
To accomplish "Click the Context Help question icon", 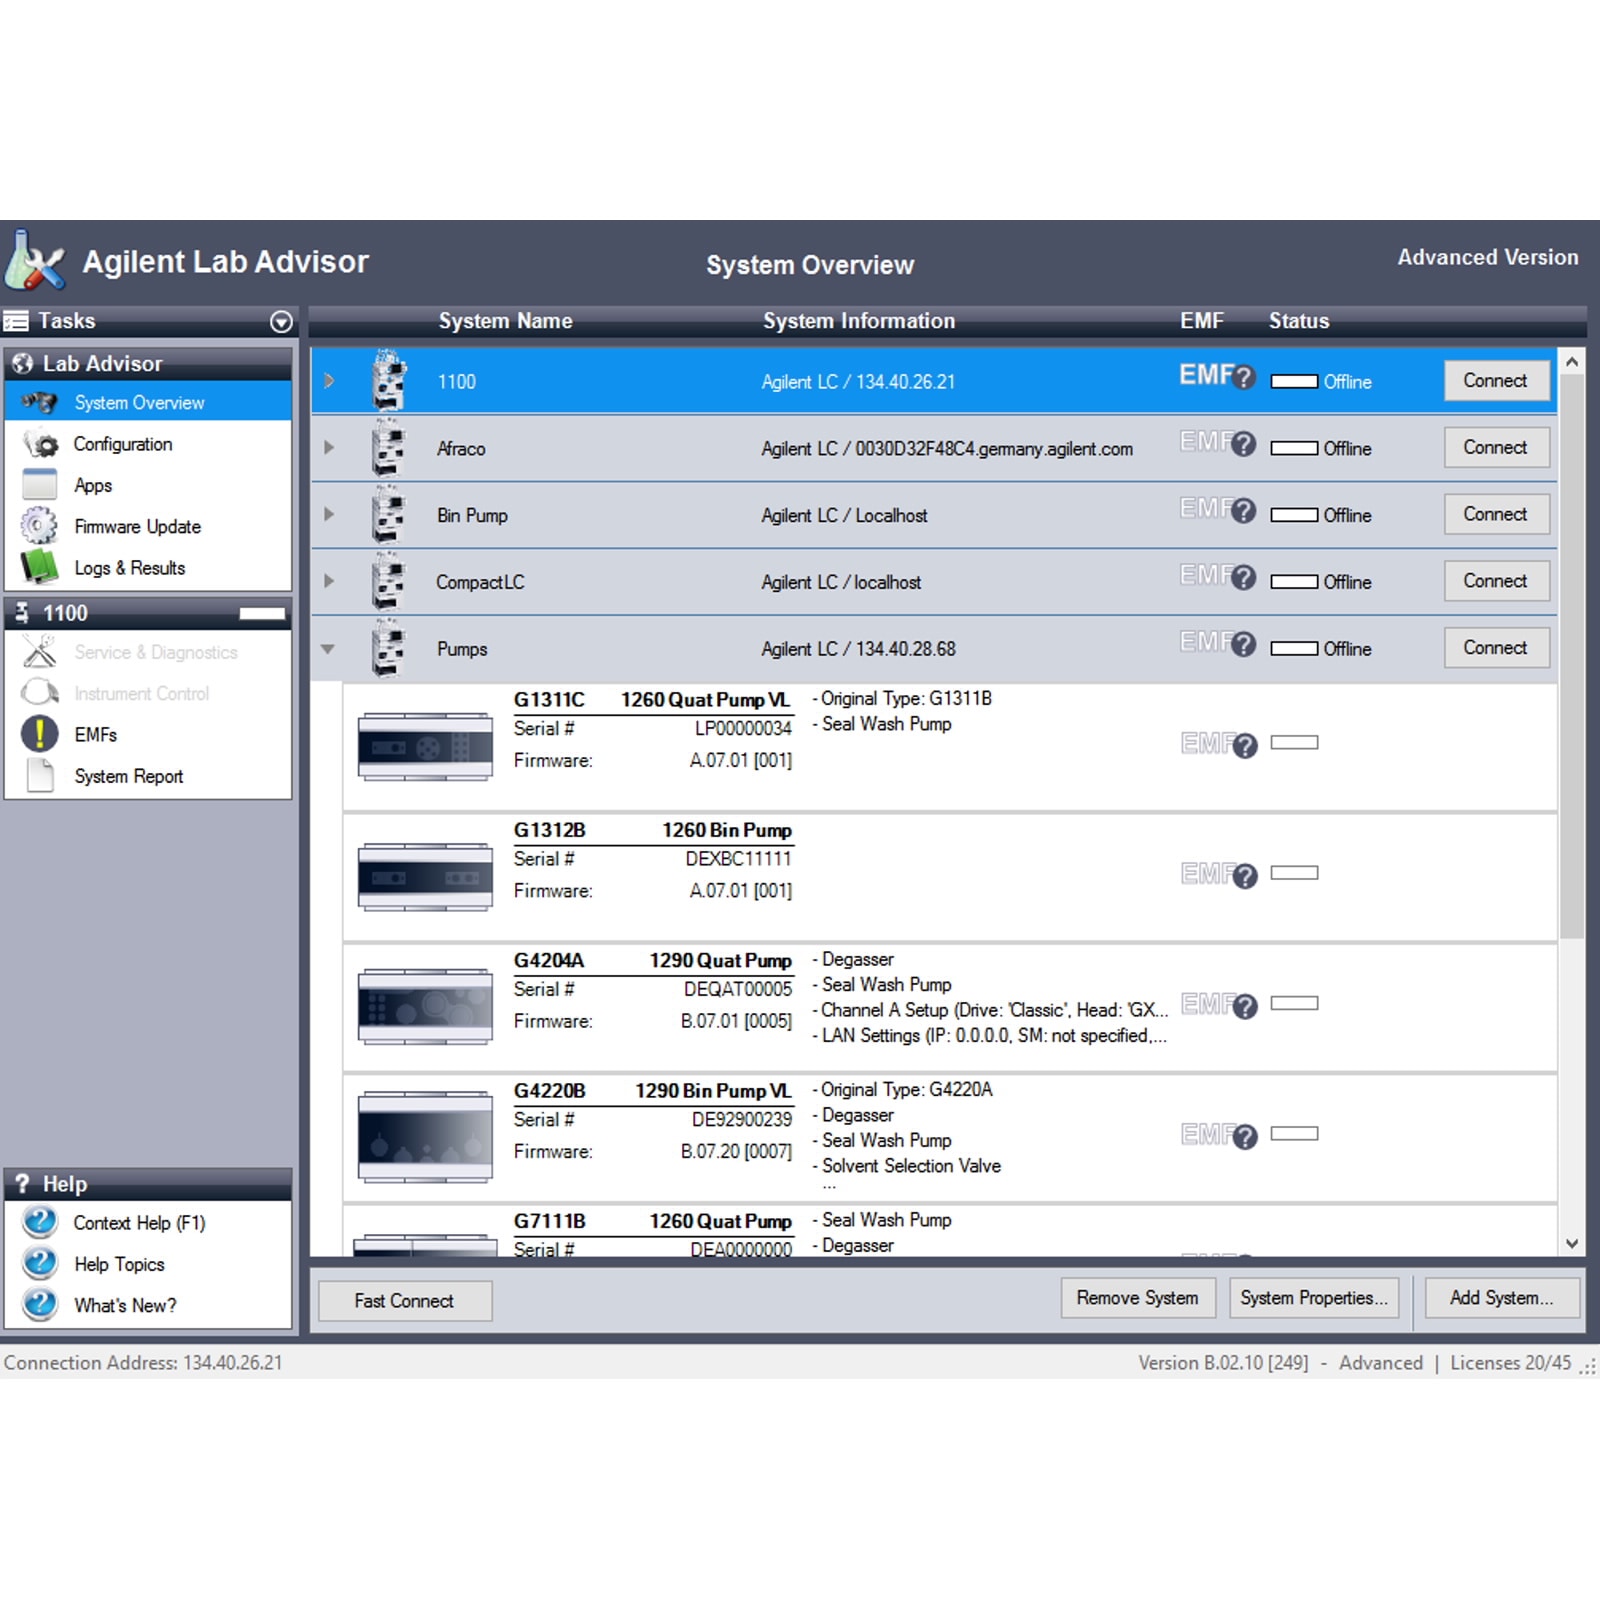I will coord(40,1222).
